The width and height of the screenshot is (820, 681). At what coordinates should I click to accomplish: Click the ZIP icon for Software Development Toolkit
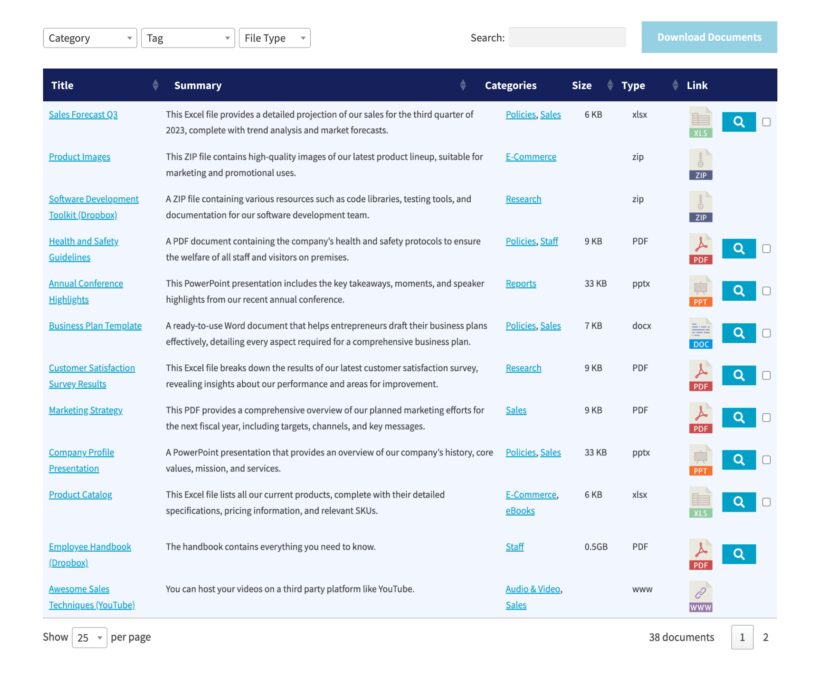pyautogui.click(x=699, y=206)
